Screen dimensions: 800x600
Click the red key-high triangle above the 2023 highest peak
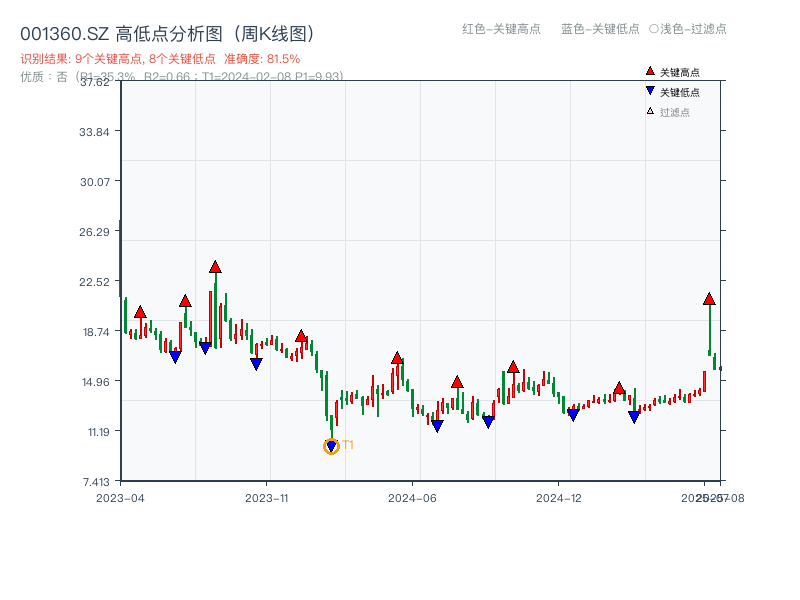pyautogui.click(x=215, y=266)
